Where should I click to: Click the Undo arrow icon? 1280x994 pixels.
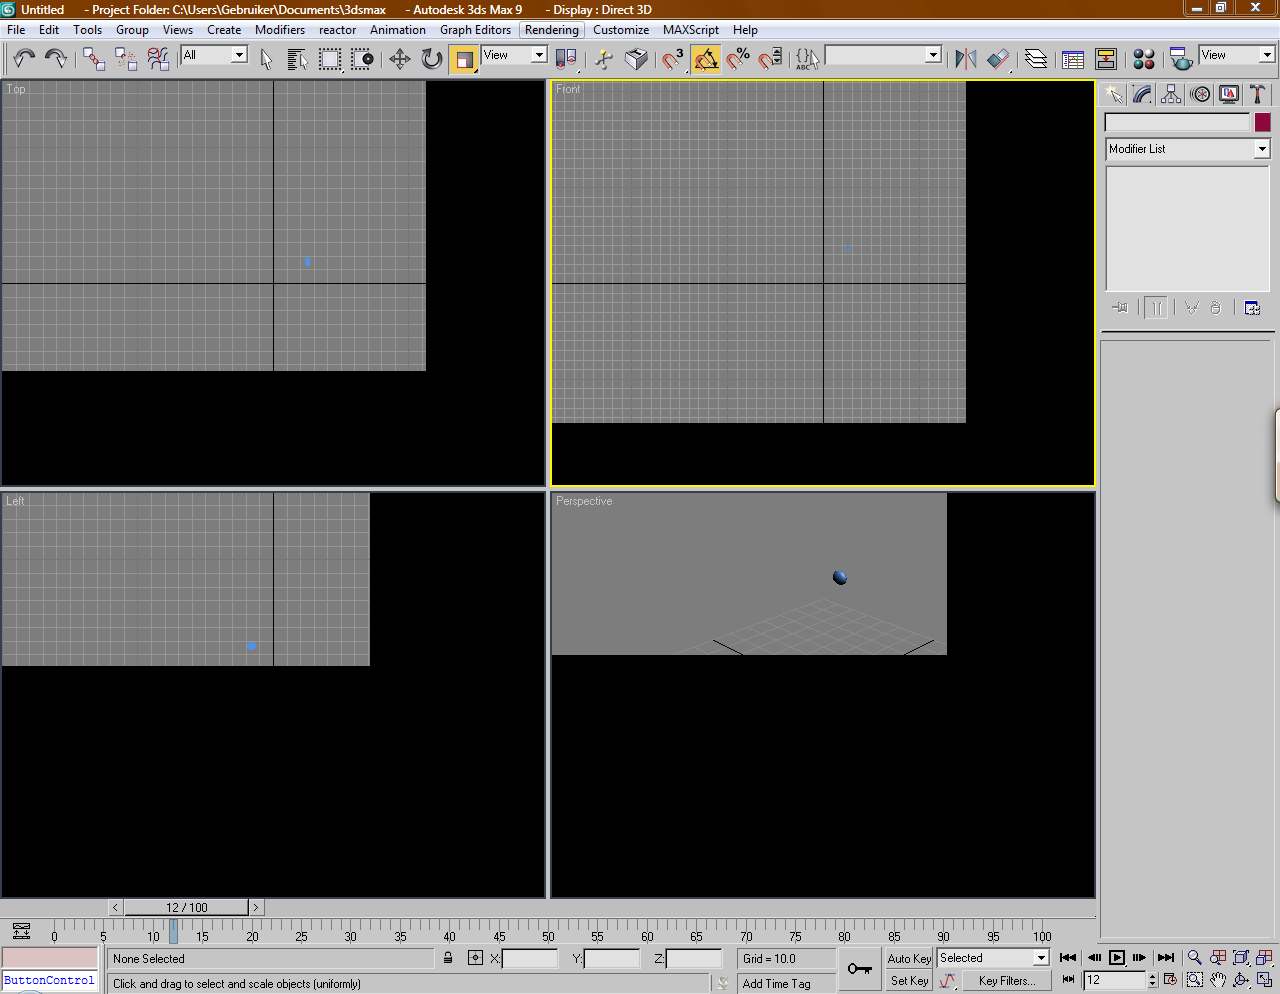click(x=24, y=59)
